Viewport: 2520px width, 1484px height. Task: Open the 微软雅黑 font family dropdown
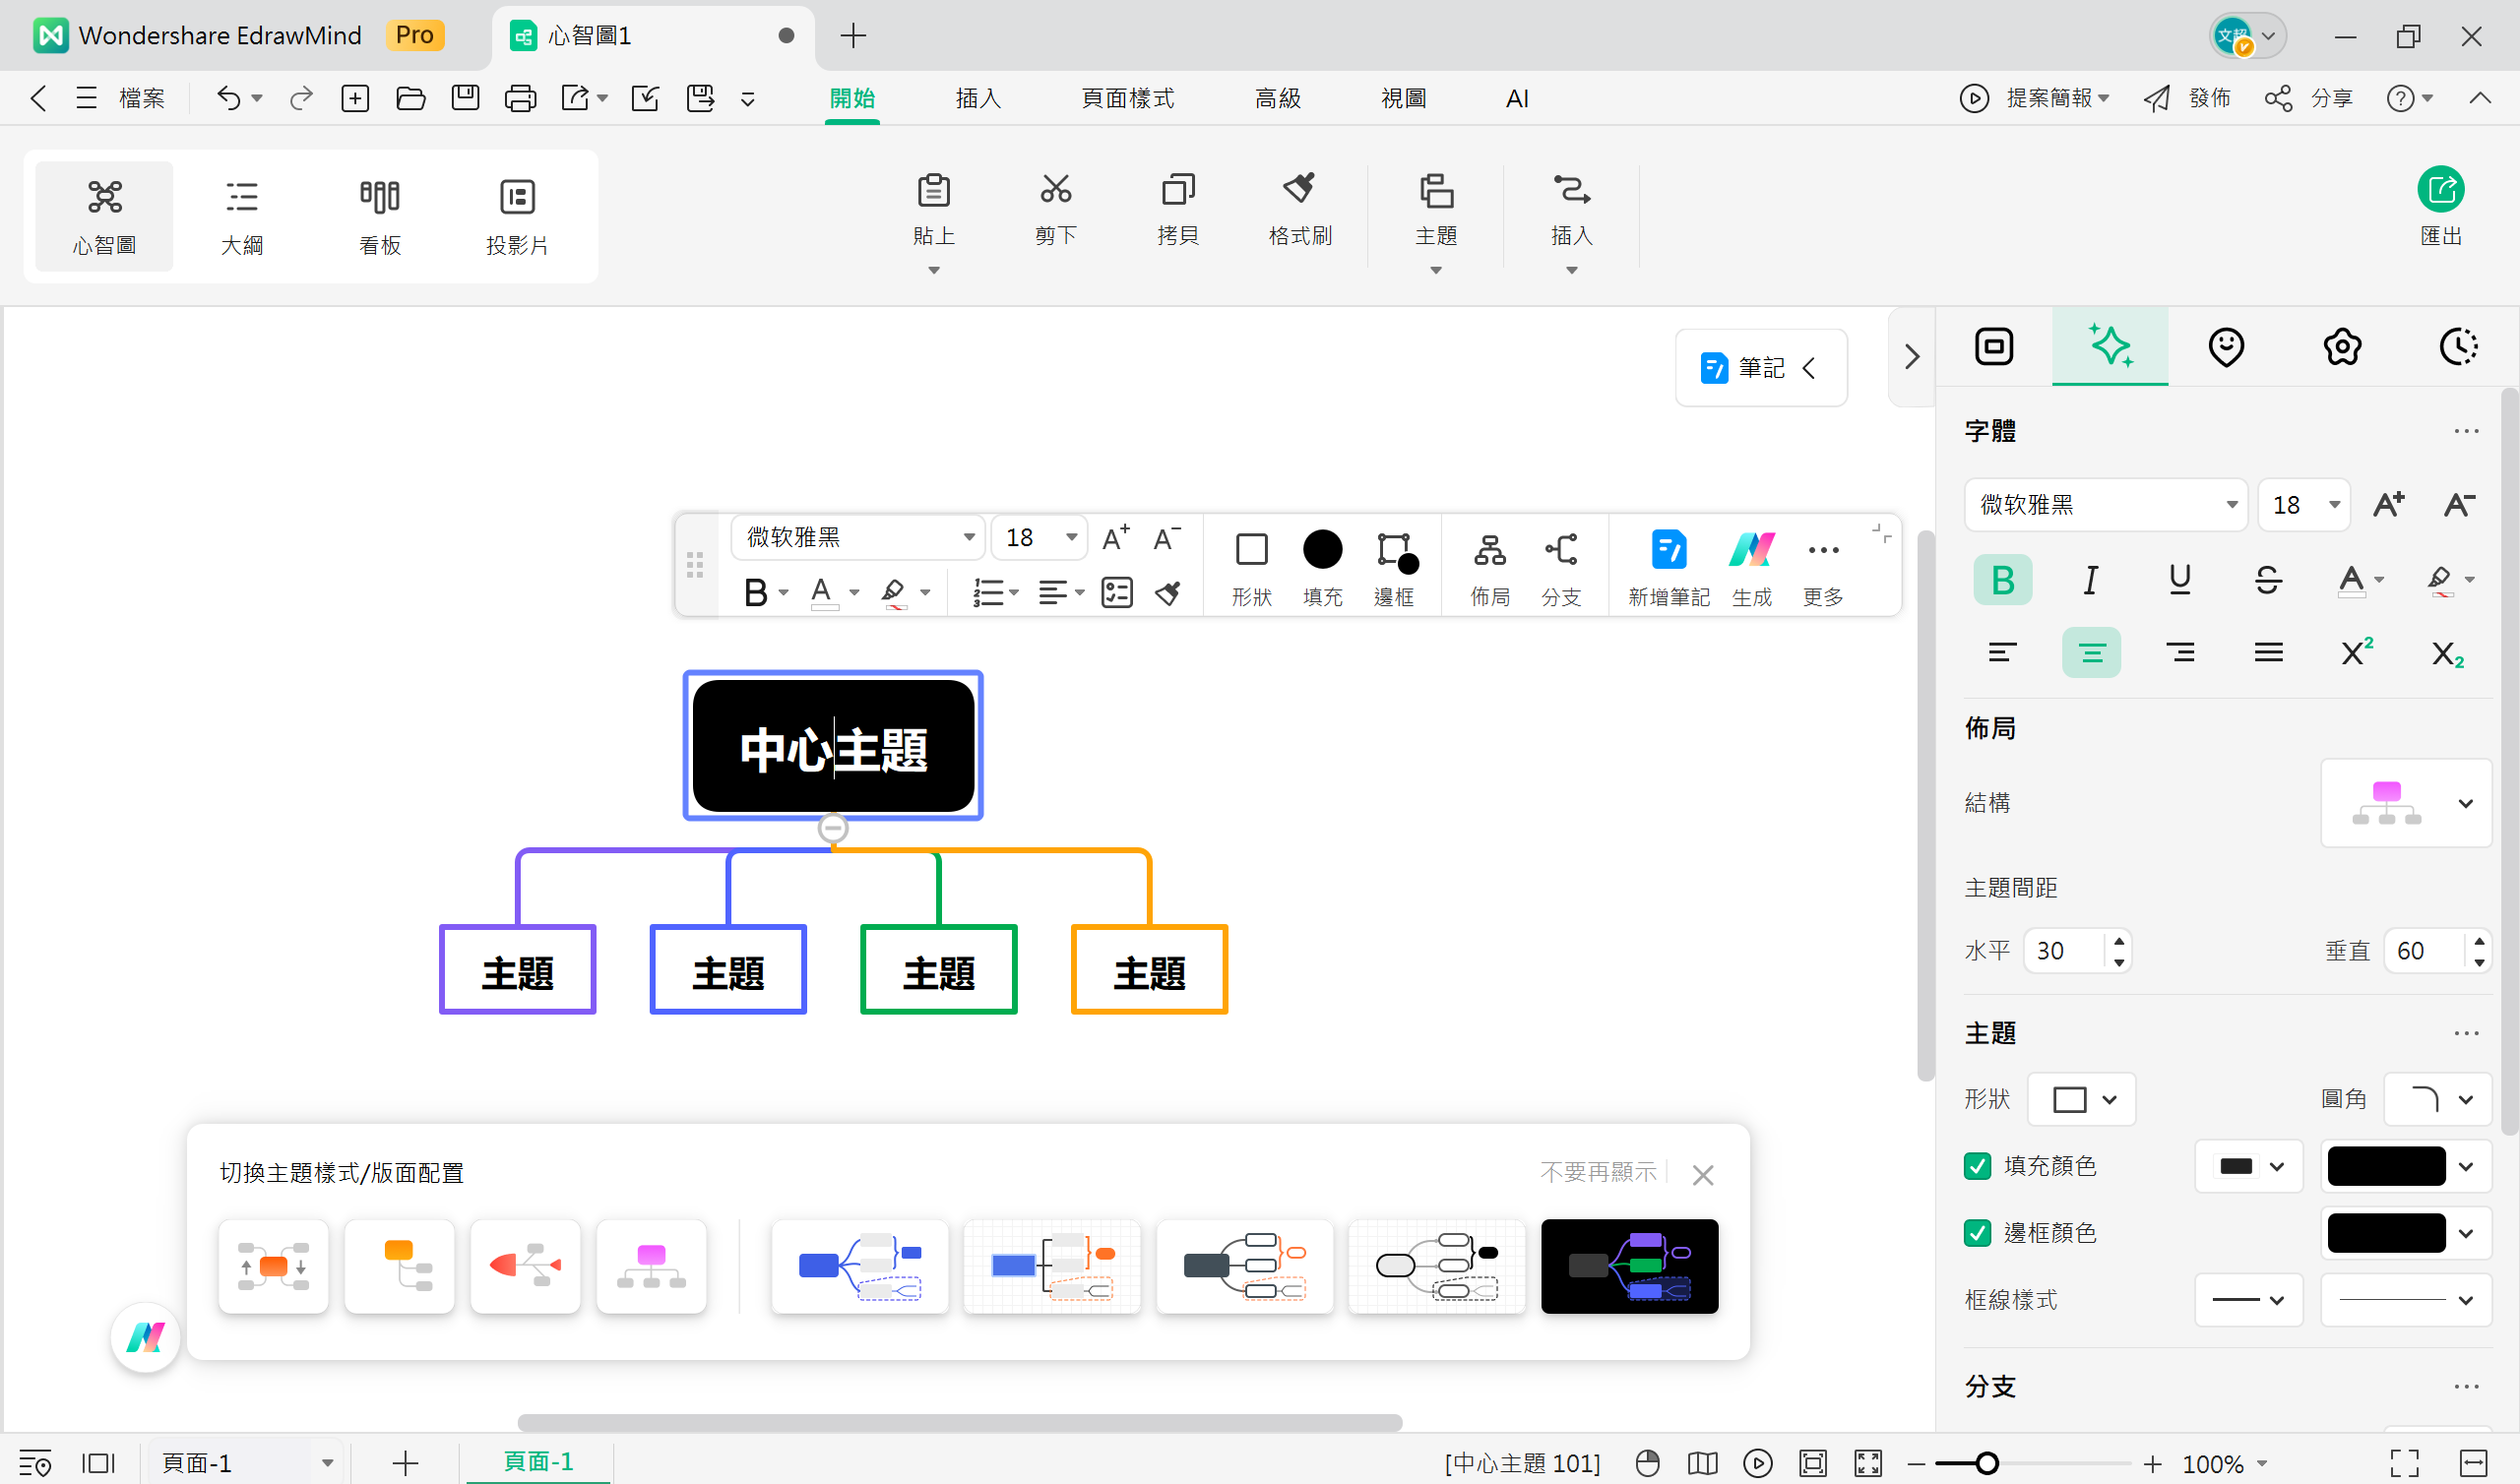pos(2105,505)
